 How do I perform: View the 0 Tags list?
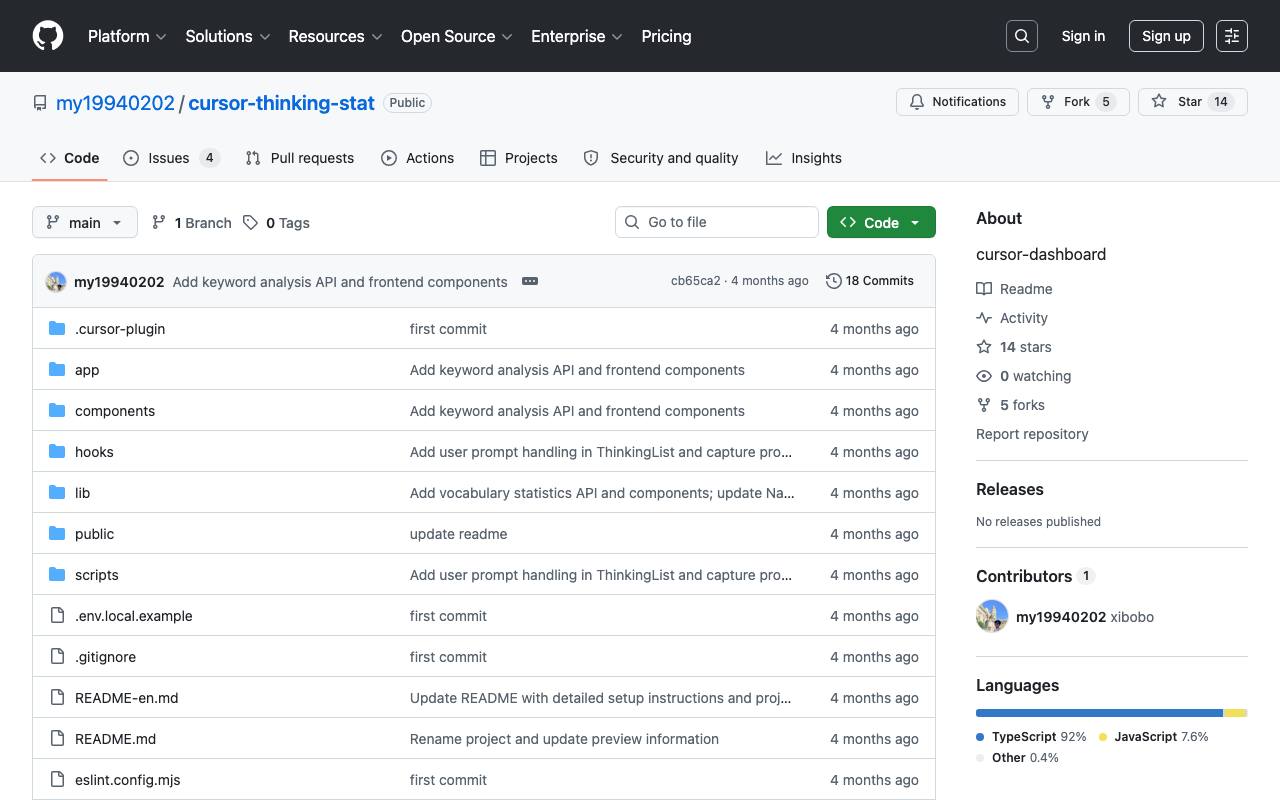tap(276, 222)
